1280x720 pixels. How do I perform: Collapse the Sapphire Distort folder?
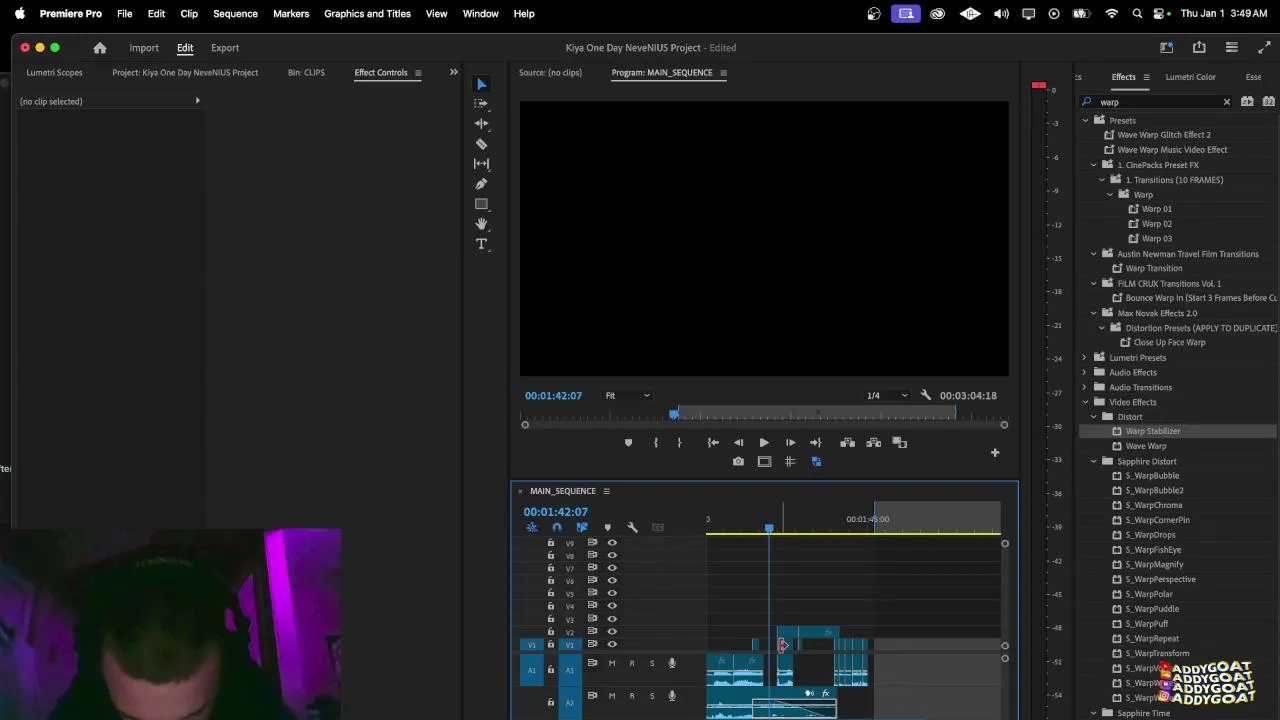coord(1094,462)
